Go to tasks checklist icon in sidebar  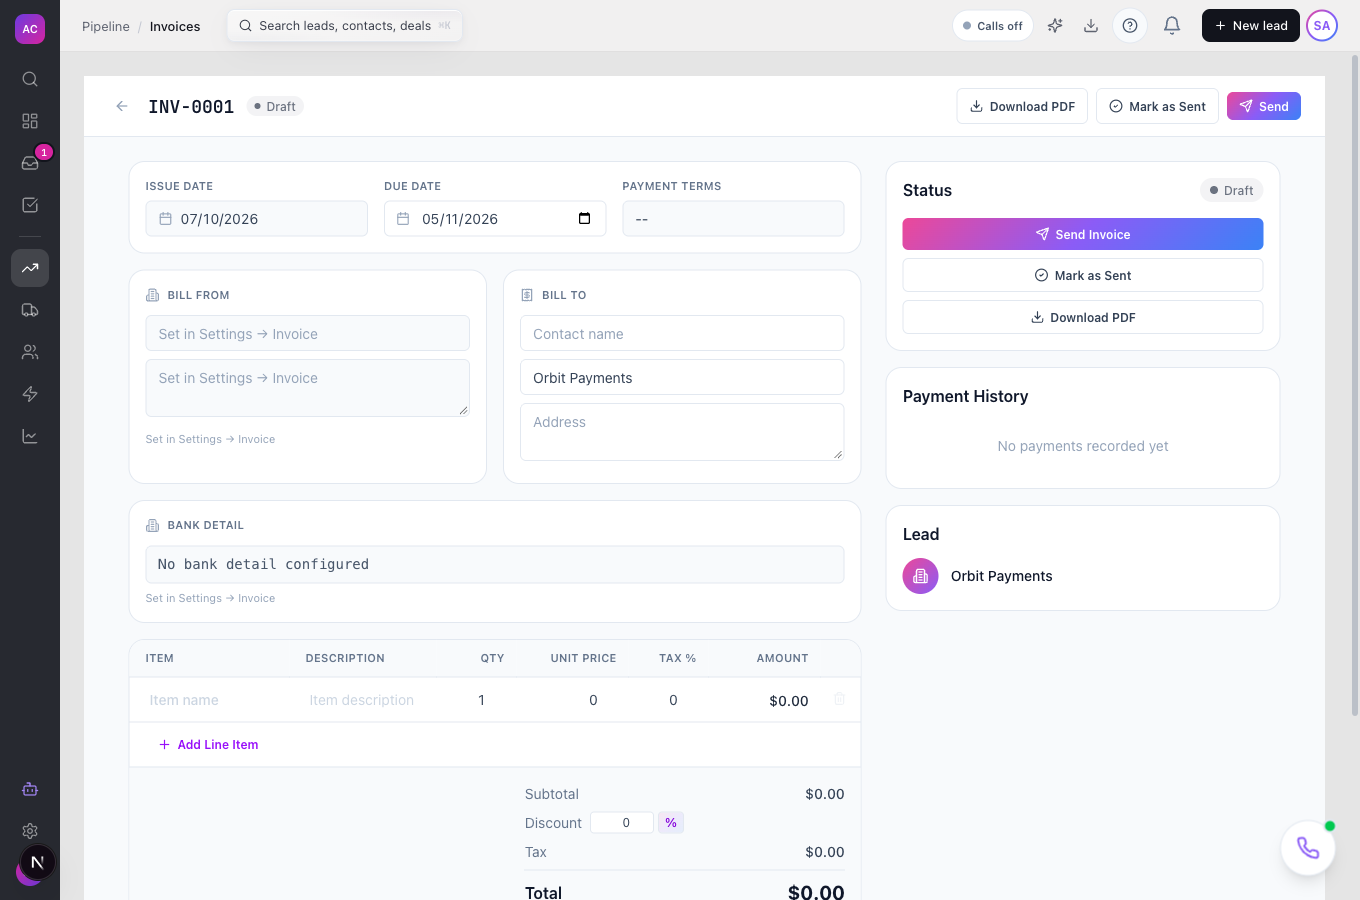click(x=30, y=205)
